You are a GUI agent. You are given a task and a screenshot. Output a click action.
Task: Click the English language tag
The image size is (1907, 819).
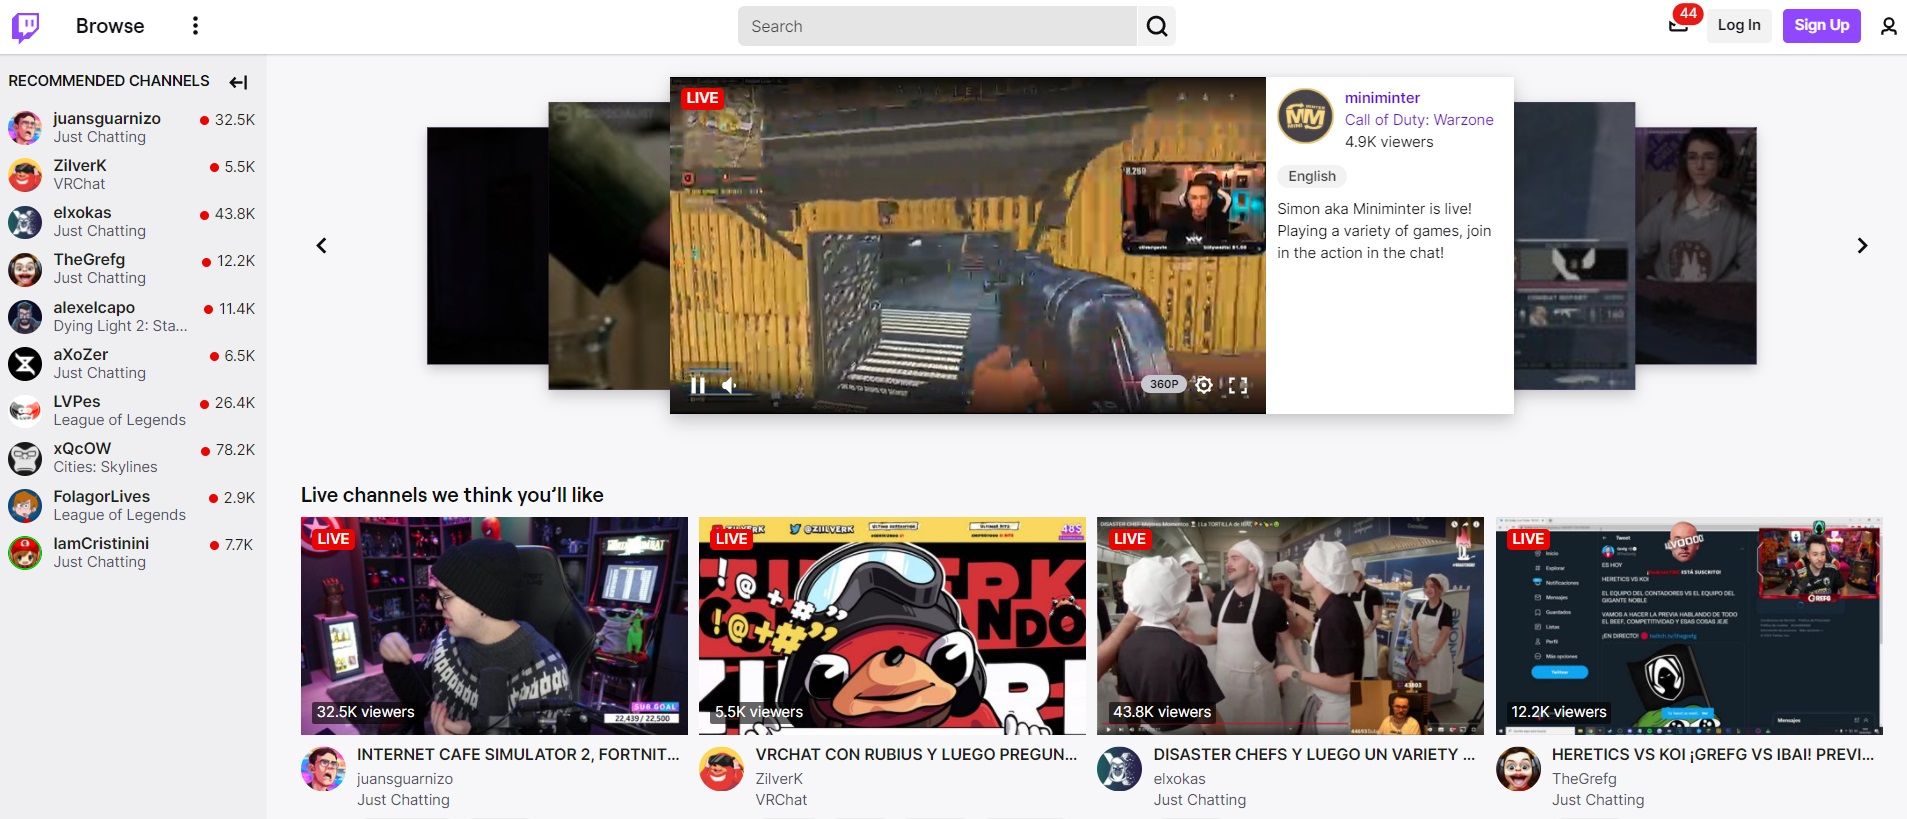click(1312, 176)
